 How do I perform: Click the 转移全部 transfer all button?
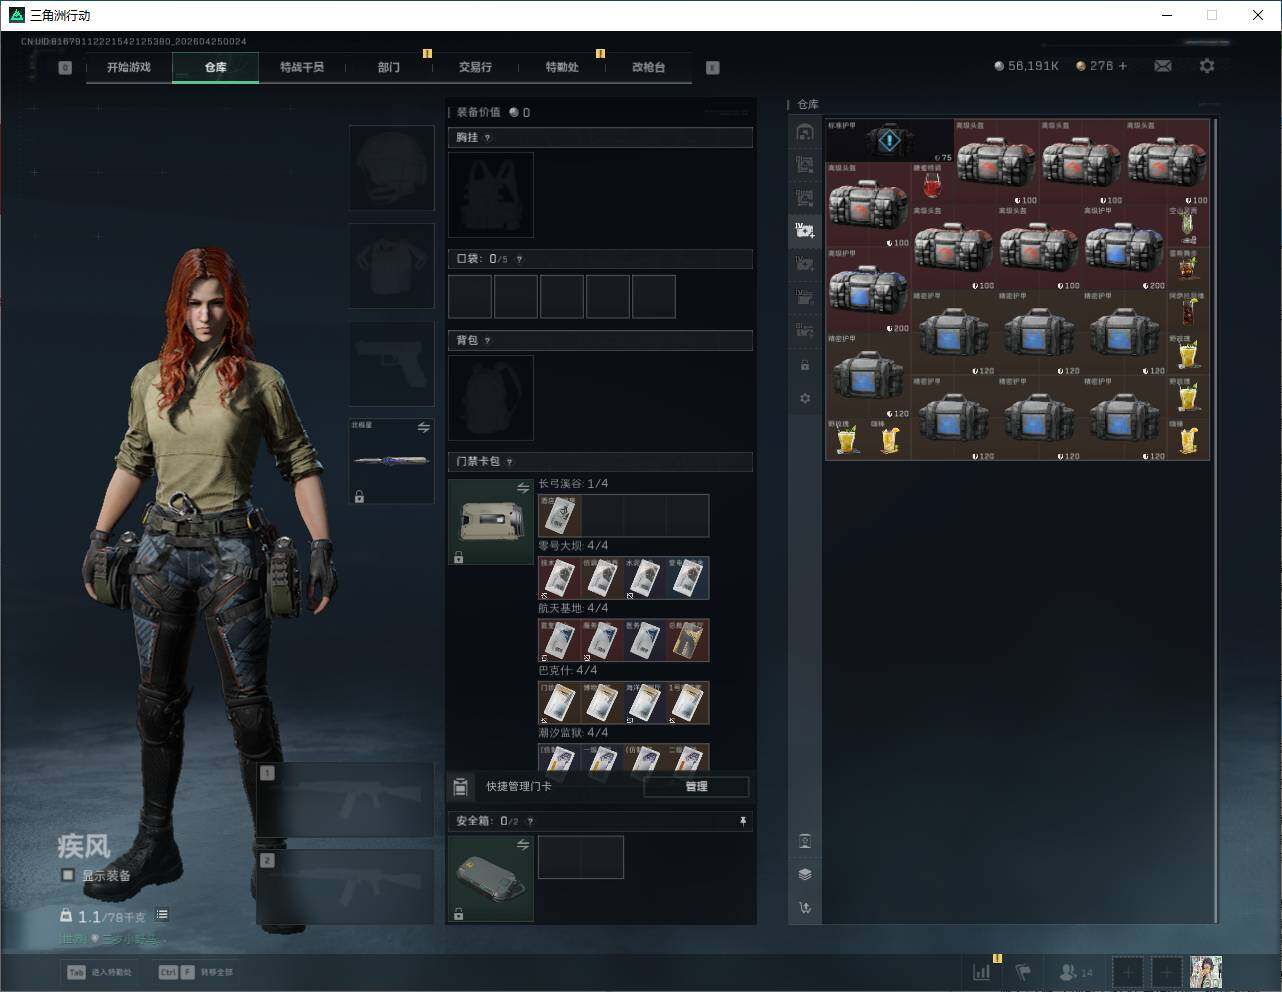196,972
